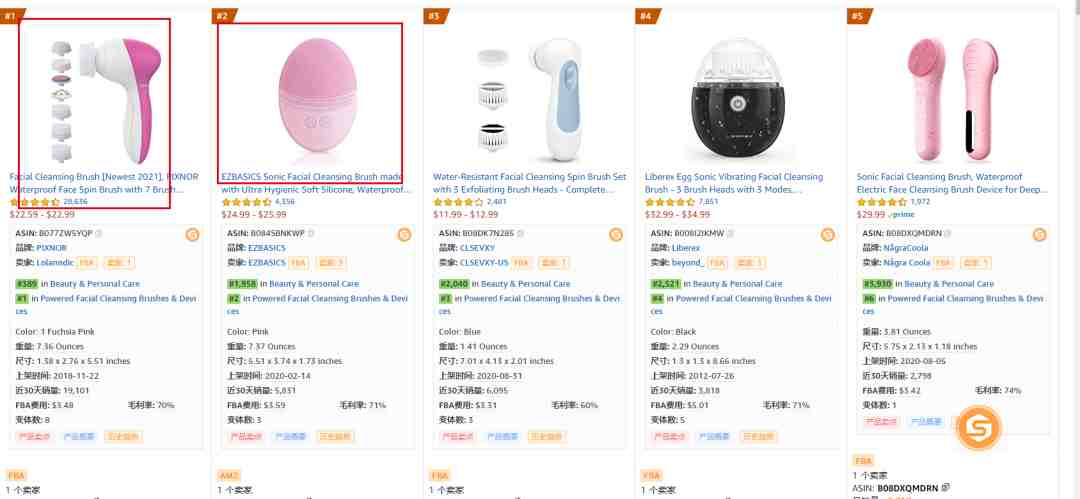Image resolution: width=1080 pixels, height=499 pixels.
Task: Open seller Lolanndic link
Action: pyautogui.click(x=54, y=263)
